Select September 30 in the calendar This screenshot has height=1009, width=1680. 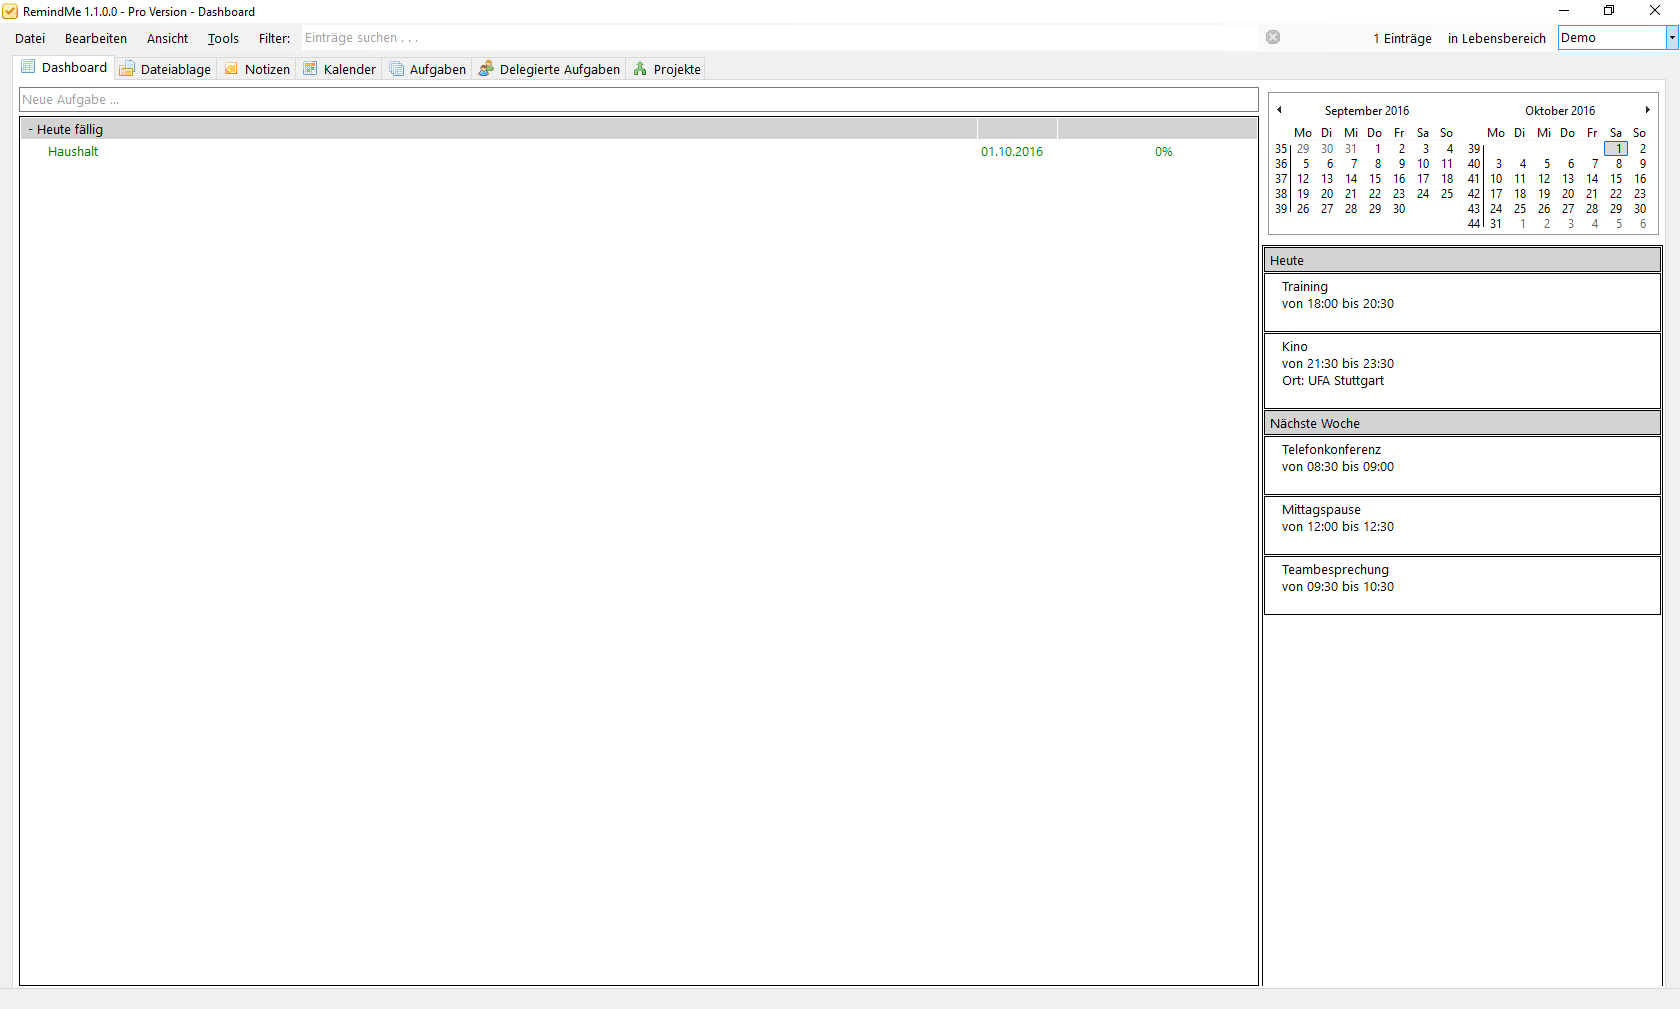[x=1399, y=209]
